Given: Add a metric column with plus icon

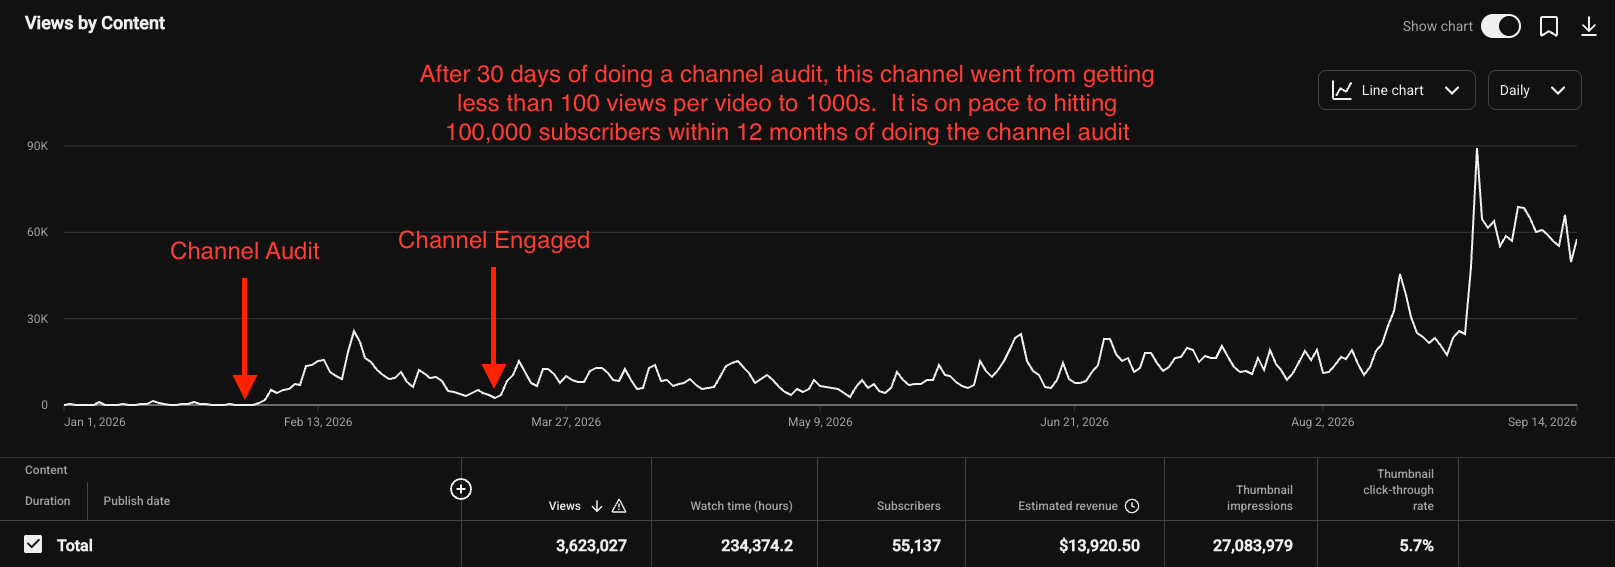Looking at the screenshot, I should click(461, 489).
